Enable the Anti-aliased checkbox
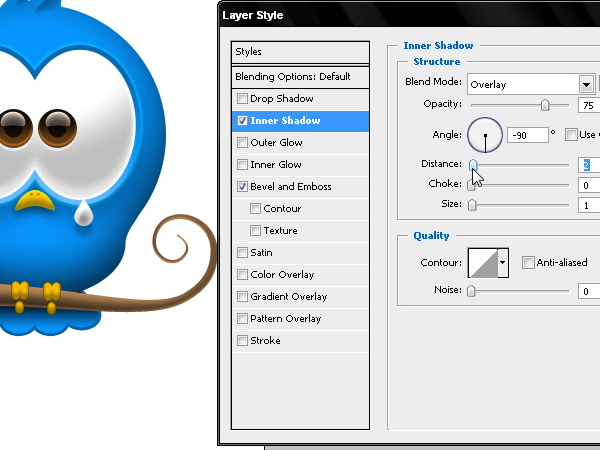Screen dimensions: 600x450 (528, 262)
